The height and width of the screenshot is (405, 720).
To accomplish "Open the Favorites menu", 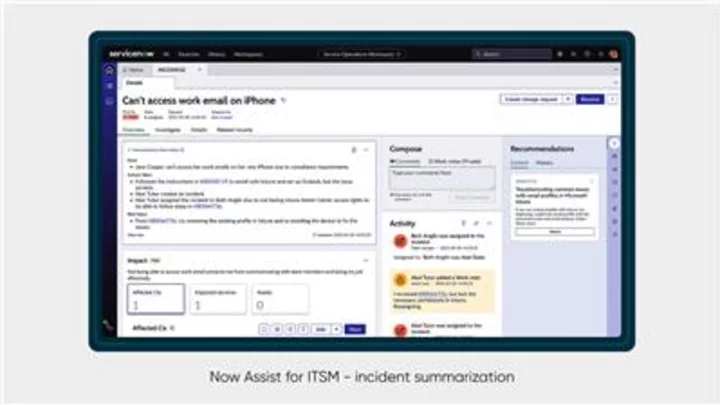I will click(x=189, y=54).
